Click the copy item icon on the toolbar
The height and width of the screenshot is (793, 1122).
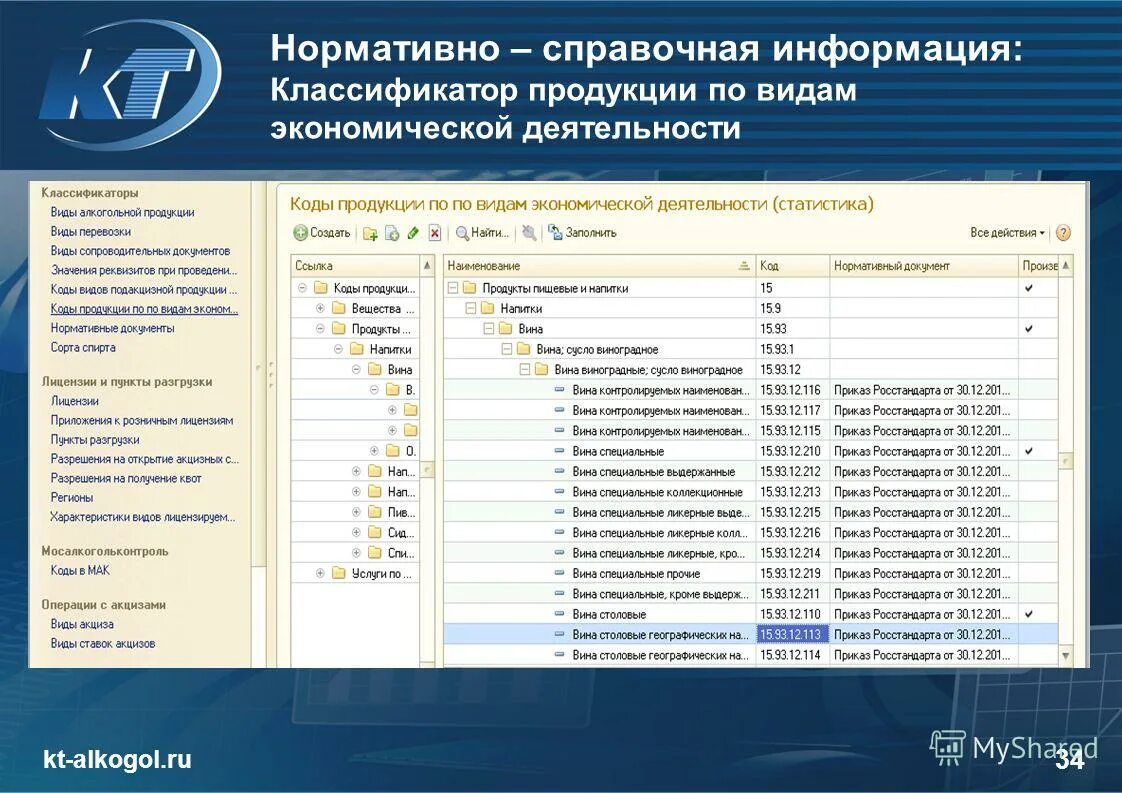click(391, 232)
